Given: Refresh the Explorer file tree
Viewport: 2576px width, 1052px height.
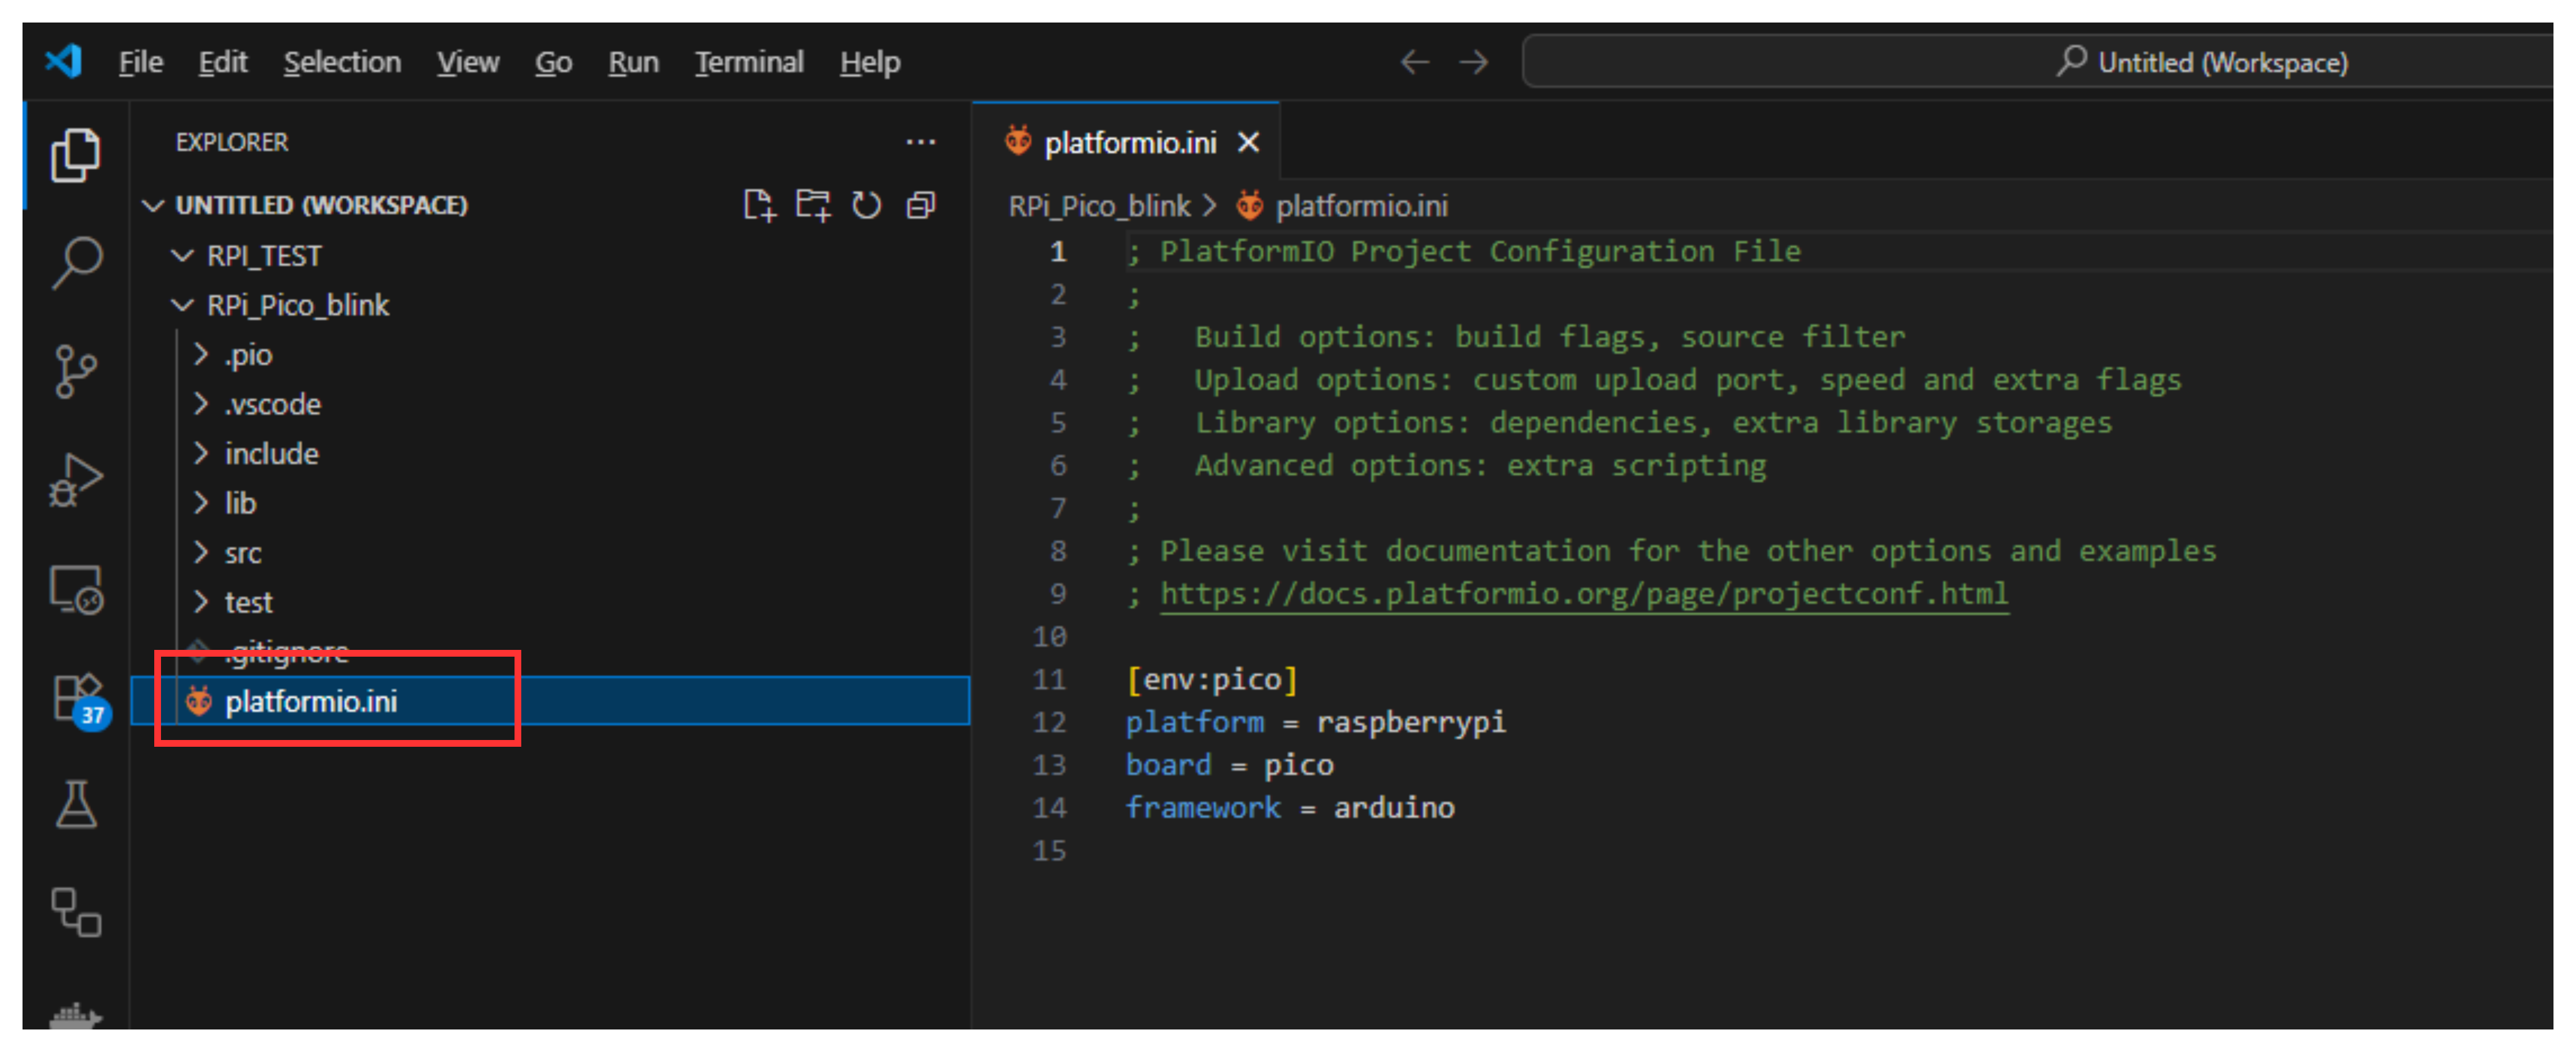Looking at the screenshot, I should pyautogui.click(x=866, y=206).
